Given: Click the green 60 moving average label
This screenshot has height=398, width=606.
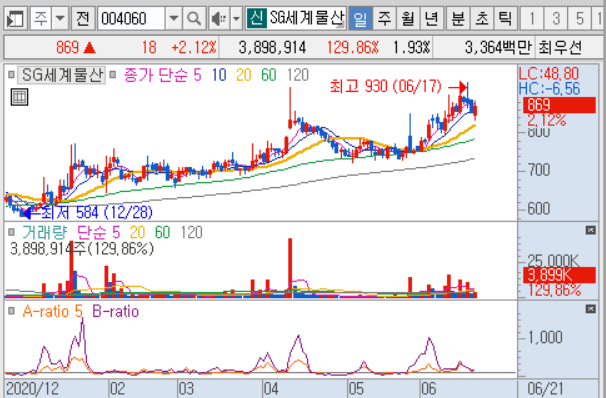Looking at the screenshot, I should 269,75.
